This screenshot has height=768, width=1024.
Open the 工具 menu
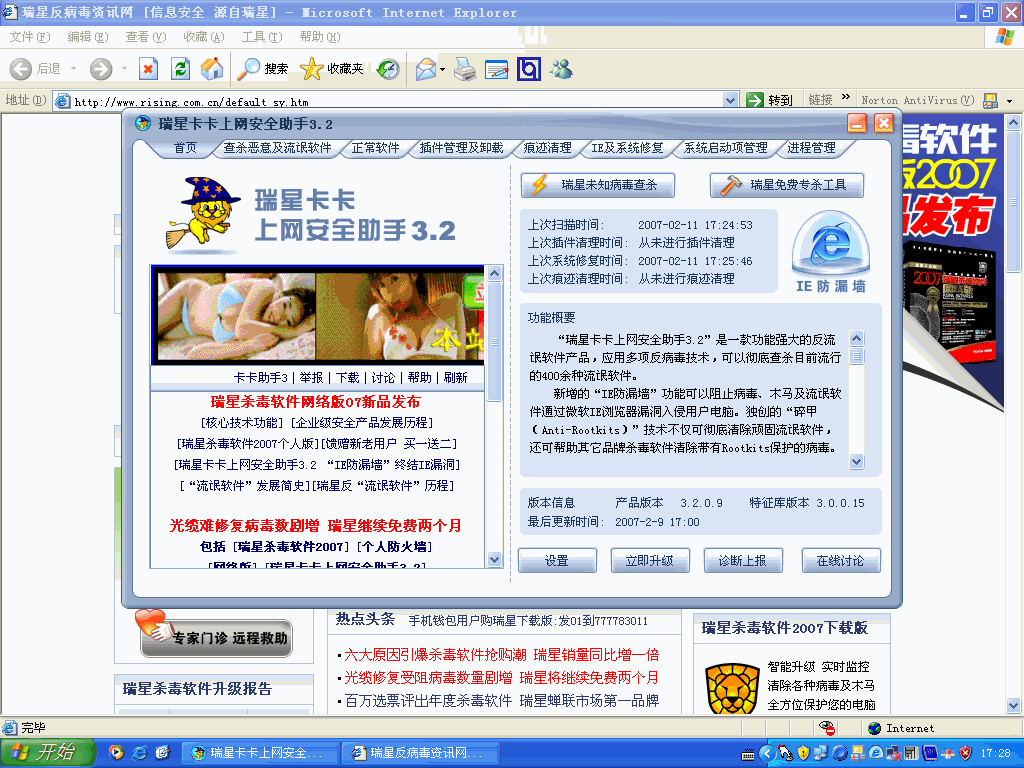261,37
